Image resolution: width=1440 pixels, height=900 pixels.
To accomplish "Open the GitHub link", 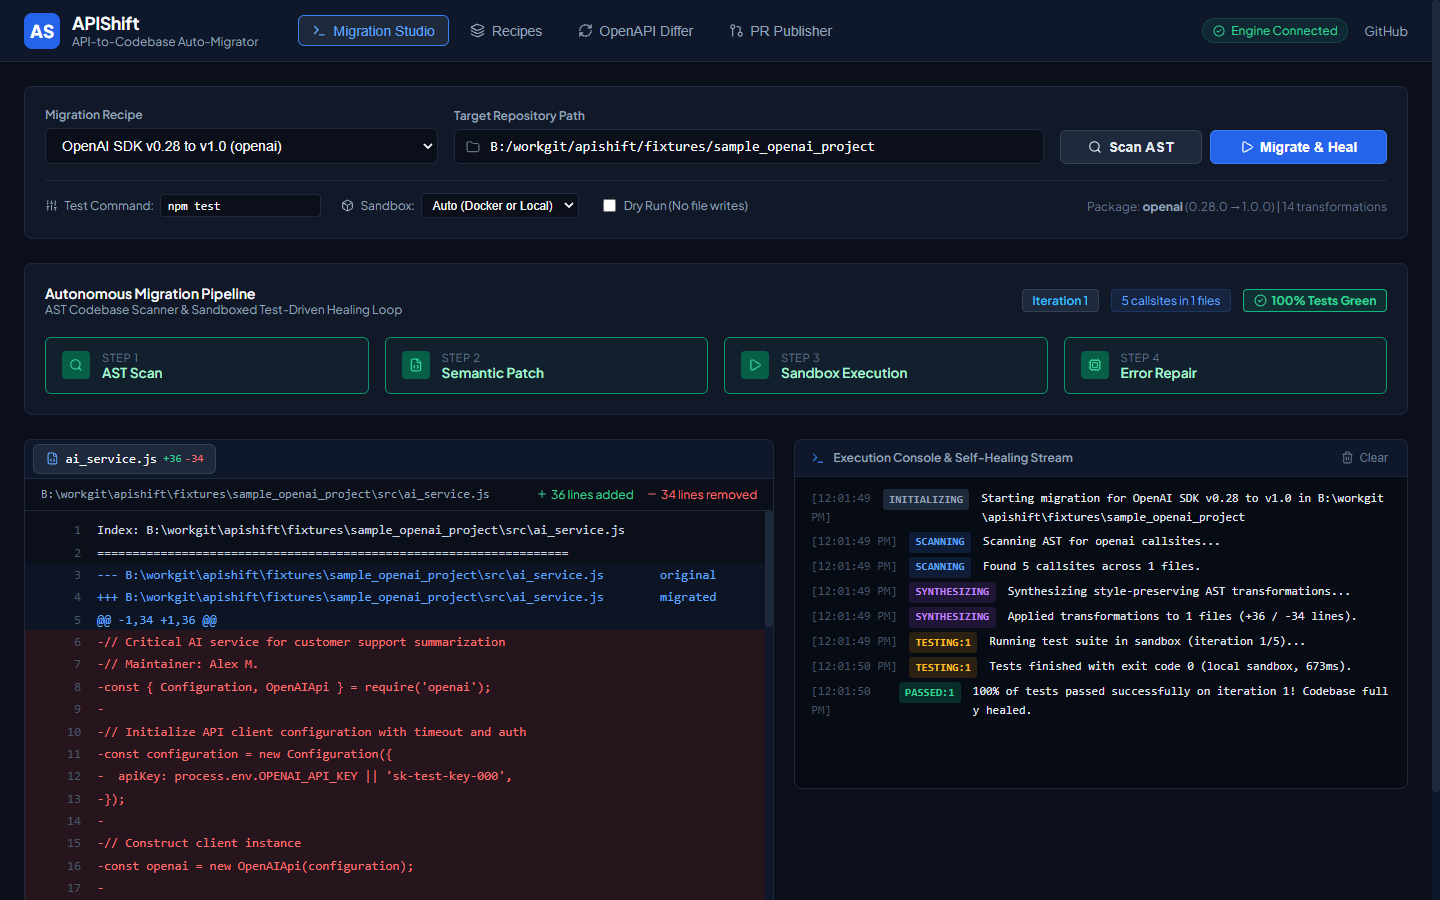I will (1386, 31).
